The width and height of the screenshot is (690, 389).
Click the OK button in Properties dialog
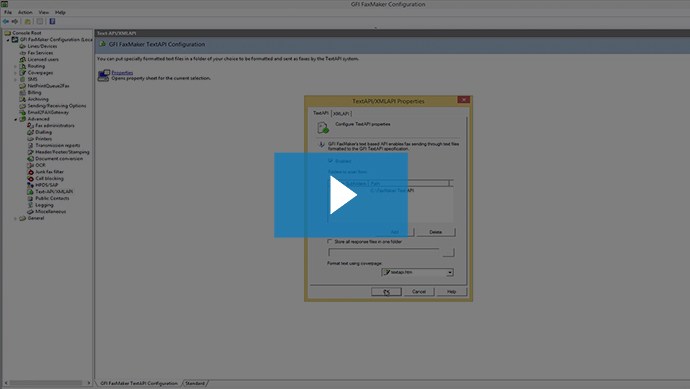click(386, 292)
